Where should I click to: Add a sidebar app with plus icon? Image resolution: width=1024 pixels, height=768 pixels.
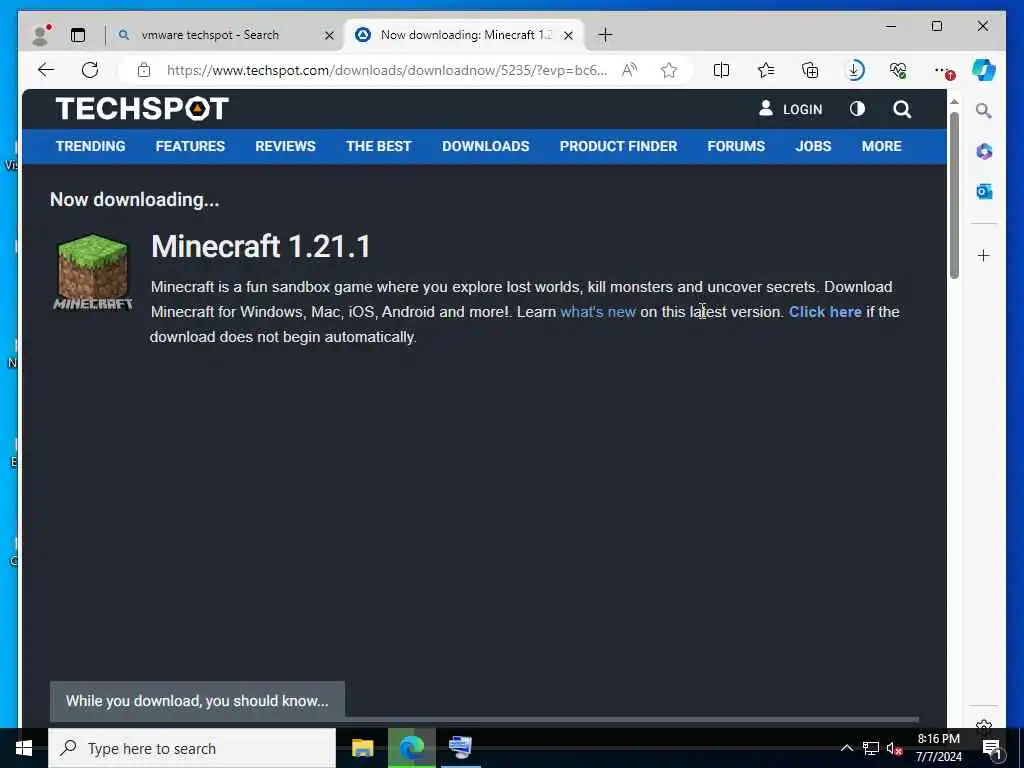984,255
